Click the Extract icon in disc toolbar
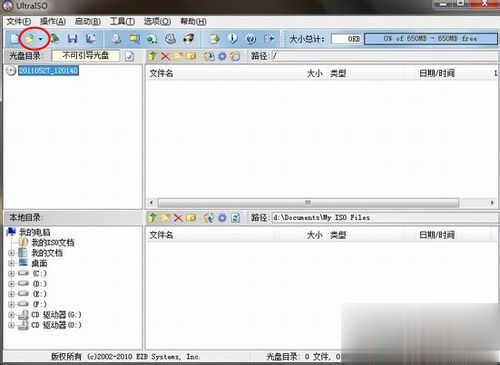500x365 pixels. pyautogui.click(x=209, y=56)
